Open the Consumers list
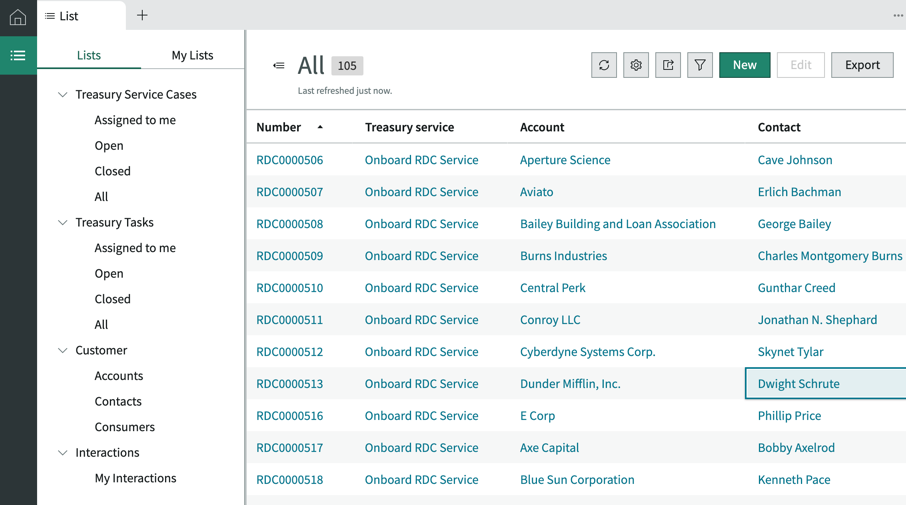 pos(125,427)
